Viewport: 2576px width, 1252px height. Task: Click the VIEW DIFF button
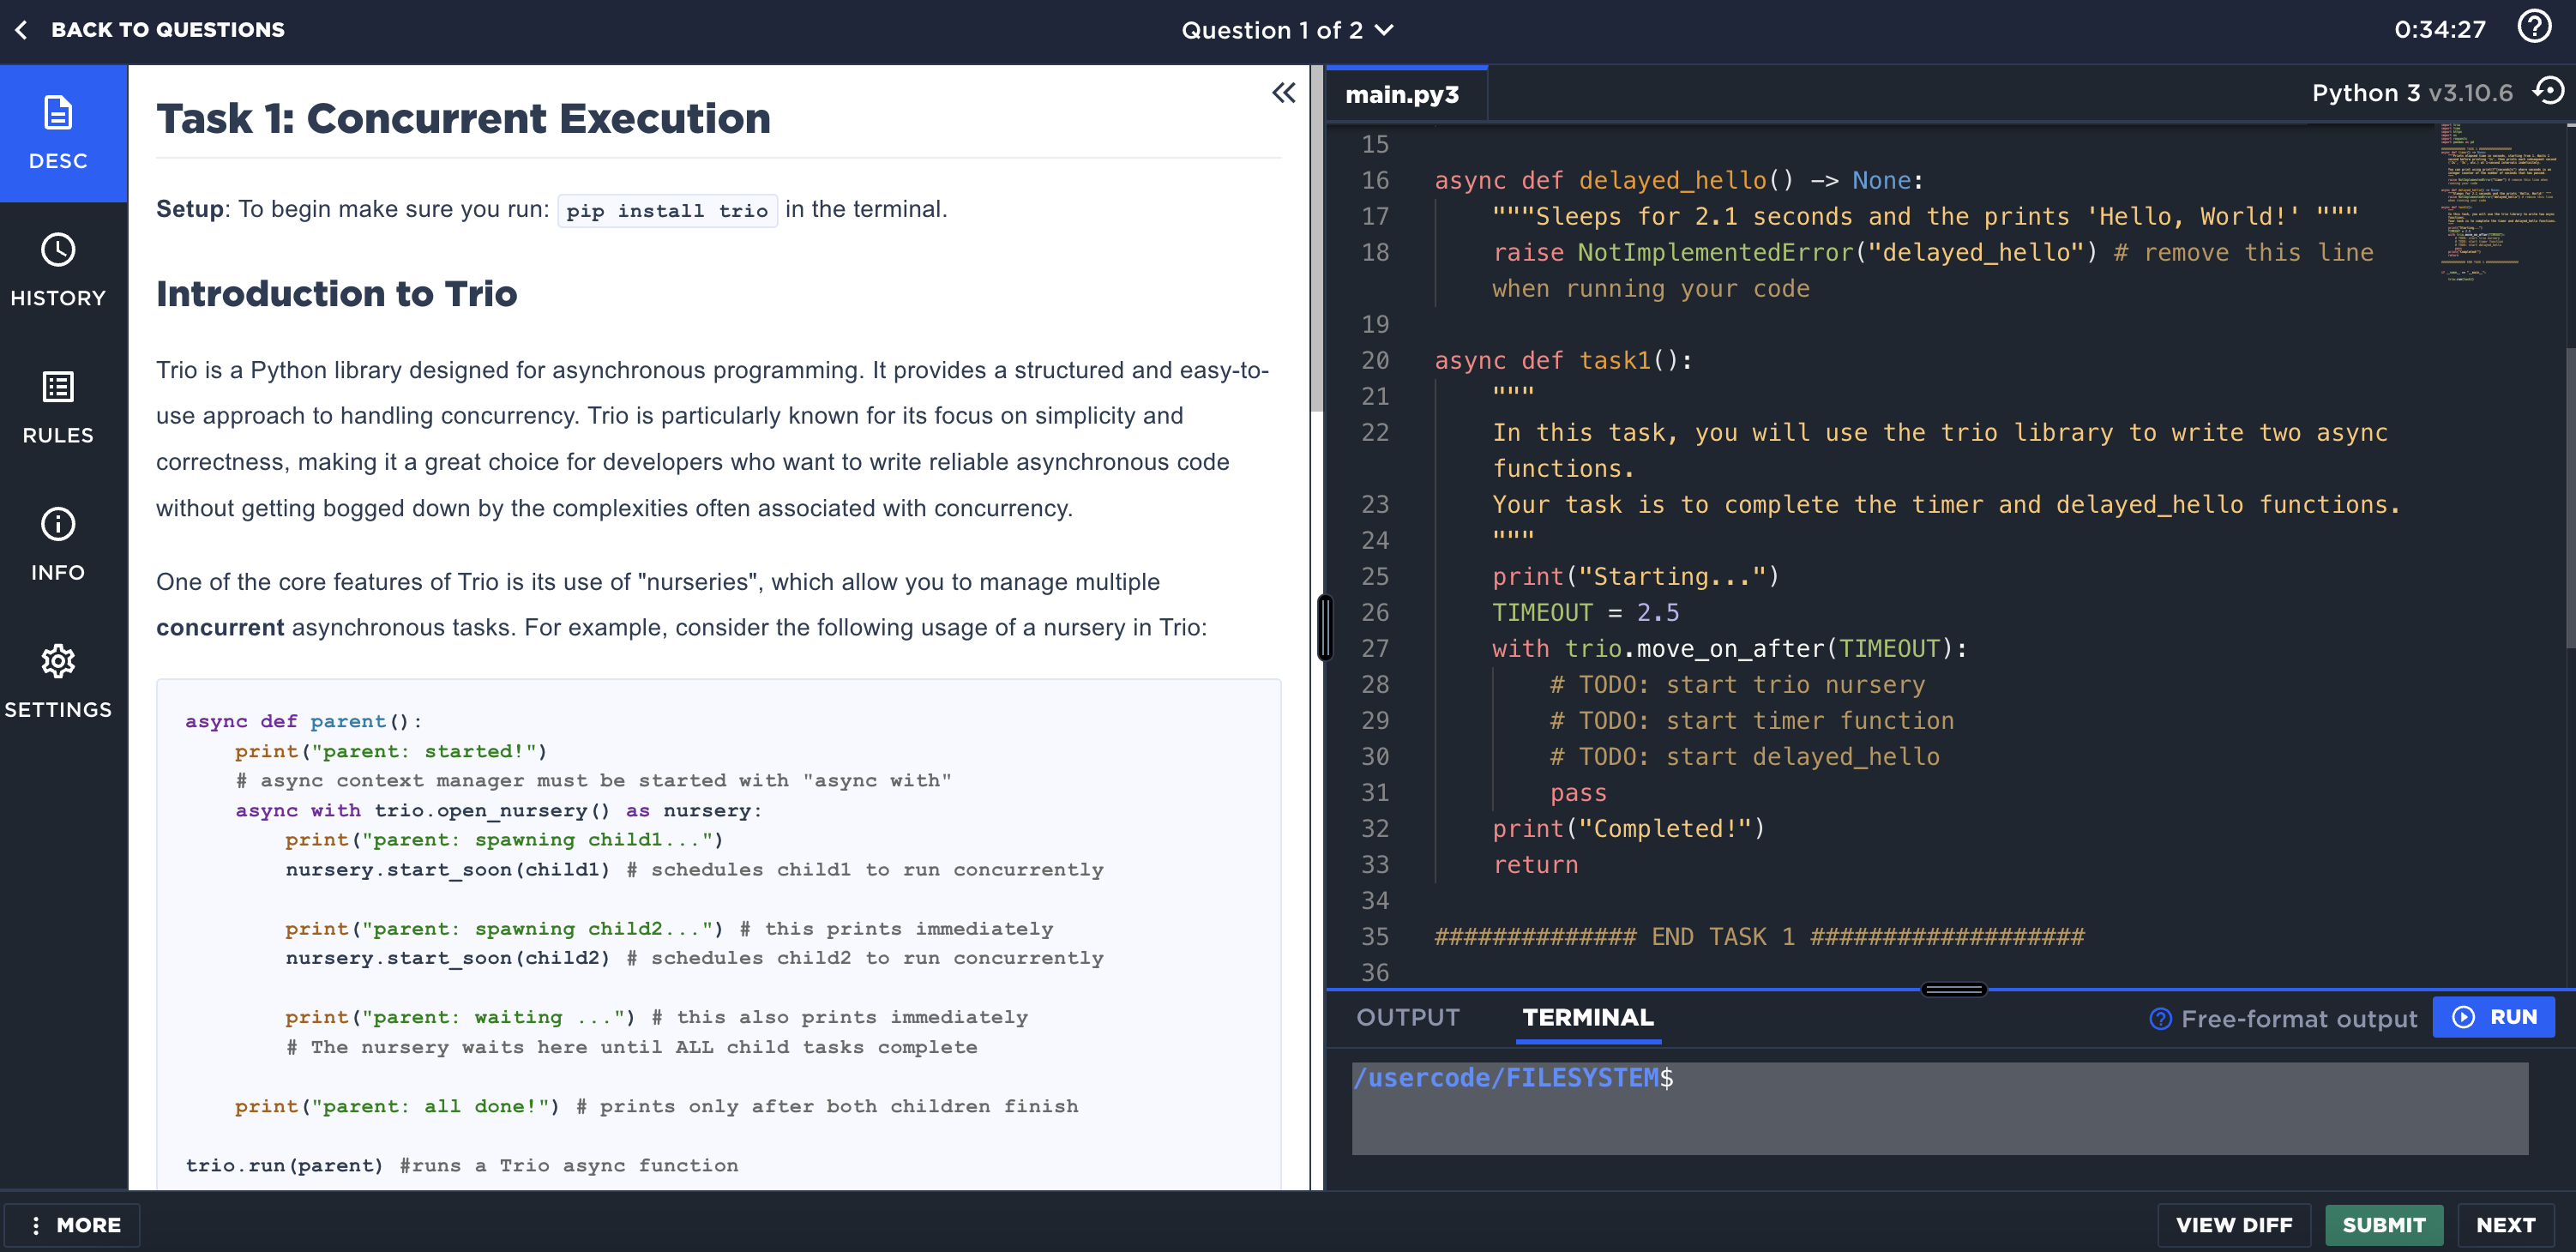[2233, 1225]
